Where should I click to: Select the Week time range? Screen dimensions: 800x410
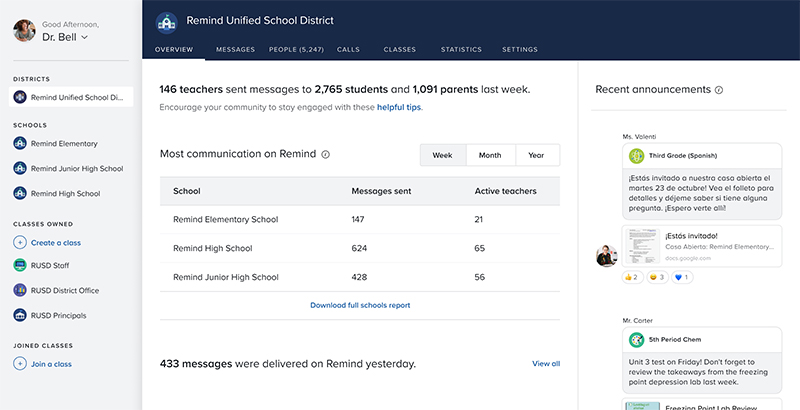pos(443,155)
